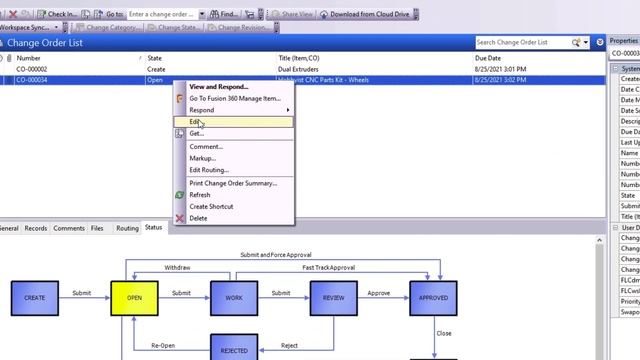Click the Find binoculars button

click(224, 14)
